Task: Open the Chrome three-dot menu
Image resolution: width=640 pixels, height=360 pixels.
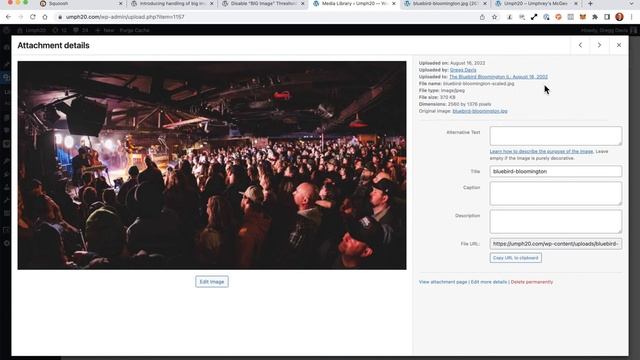Action: pyautogui.click(x=632, y=17)
